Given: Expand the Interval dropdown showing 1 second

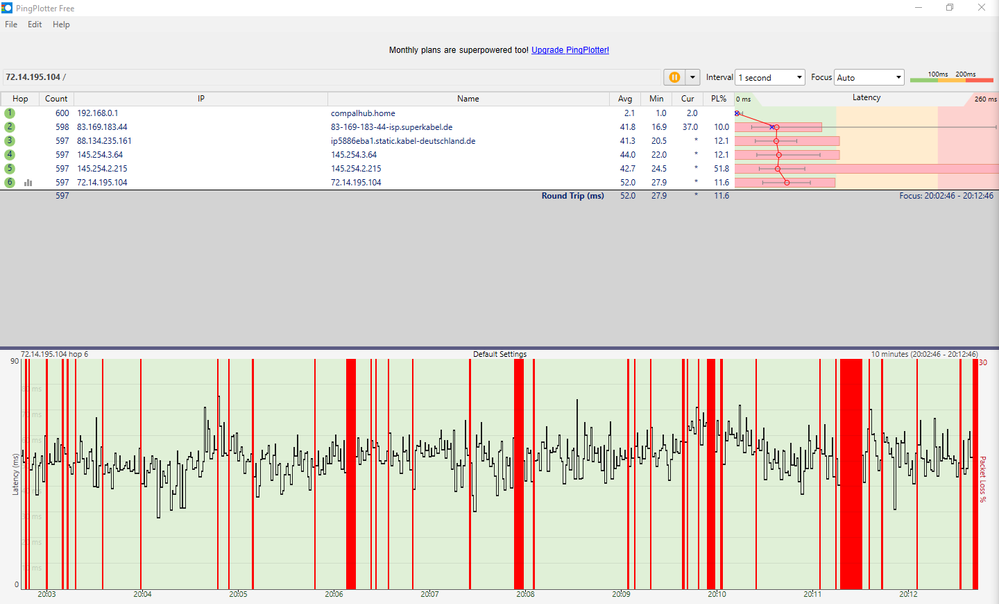Looking at the screenshot, I should click(769, 77).
